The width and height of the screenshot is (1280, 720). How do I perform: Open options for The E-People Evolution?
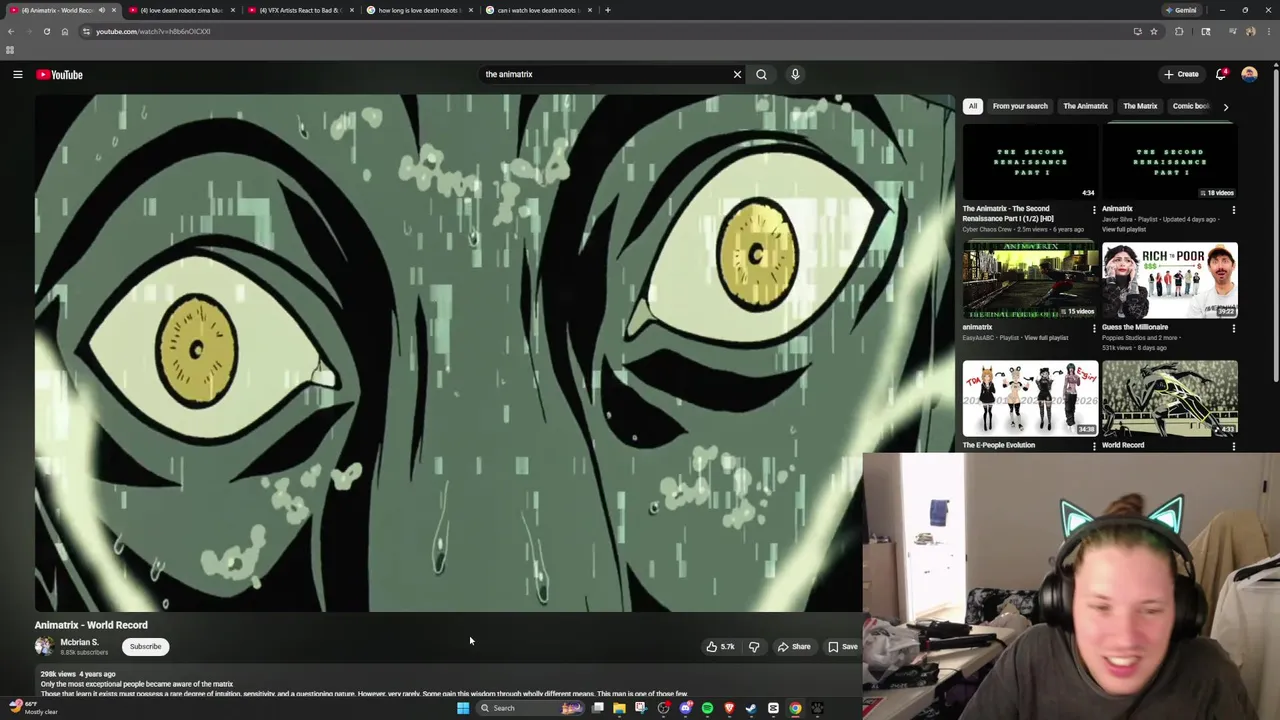pos(1094,446)
